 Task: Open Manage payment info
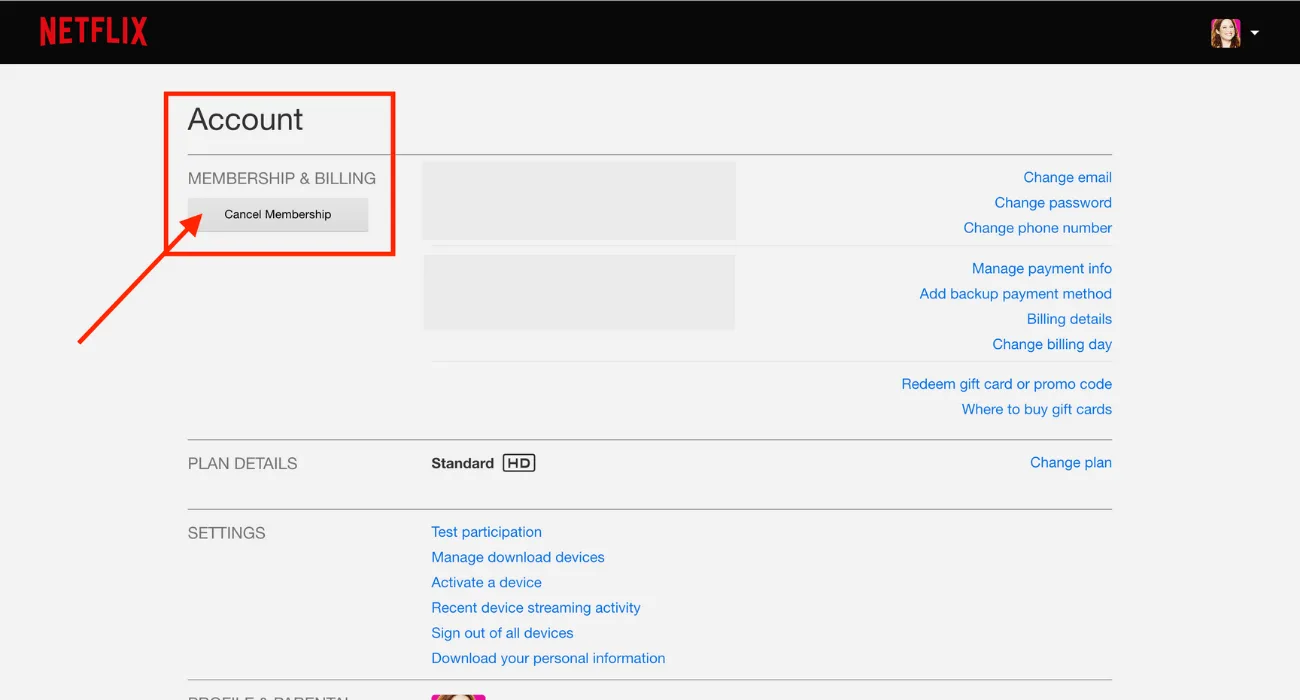point(1041,268)
